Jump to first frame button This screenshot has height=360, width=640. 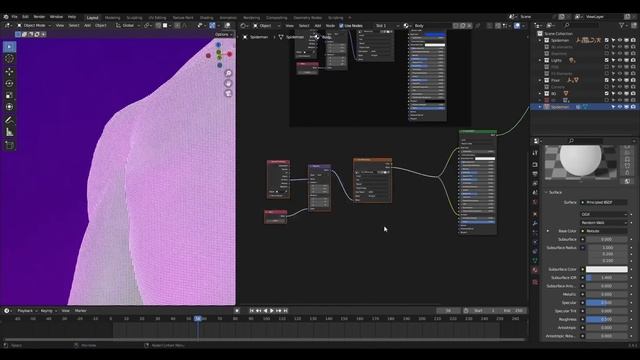pos(251,311)
